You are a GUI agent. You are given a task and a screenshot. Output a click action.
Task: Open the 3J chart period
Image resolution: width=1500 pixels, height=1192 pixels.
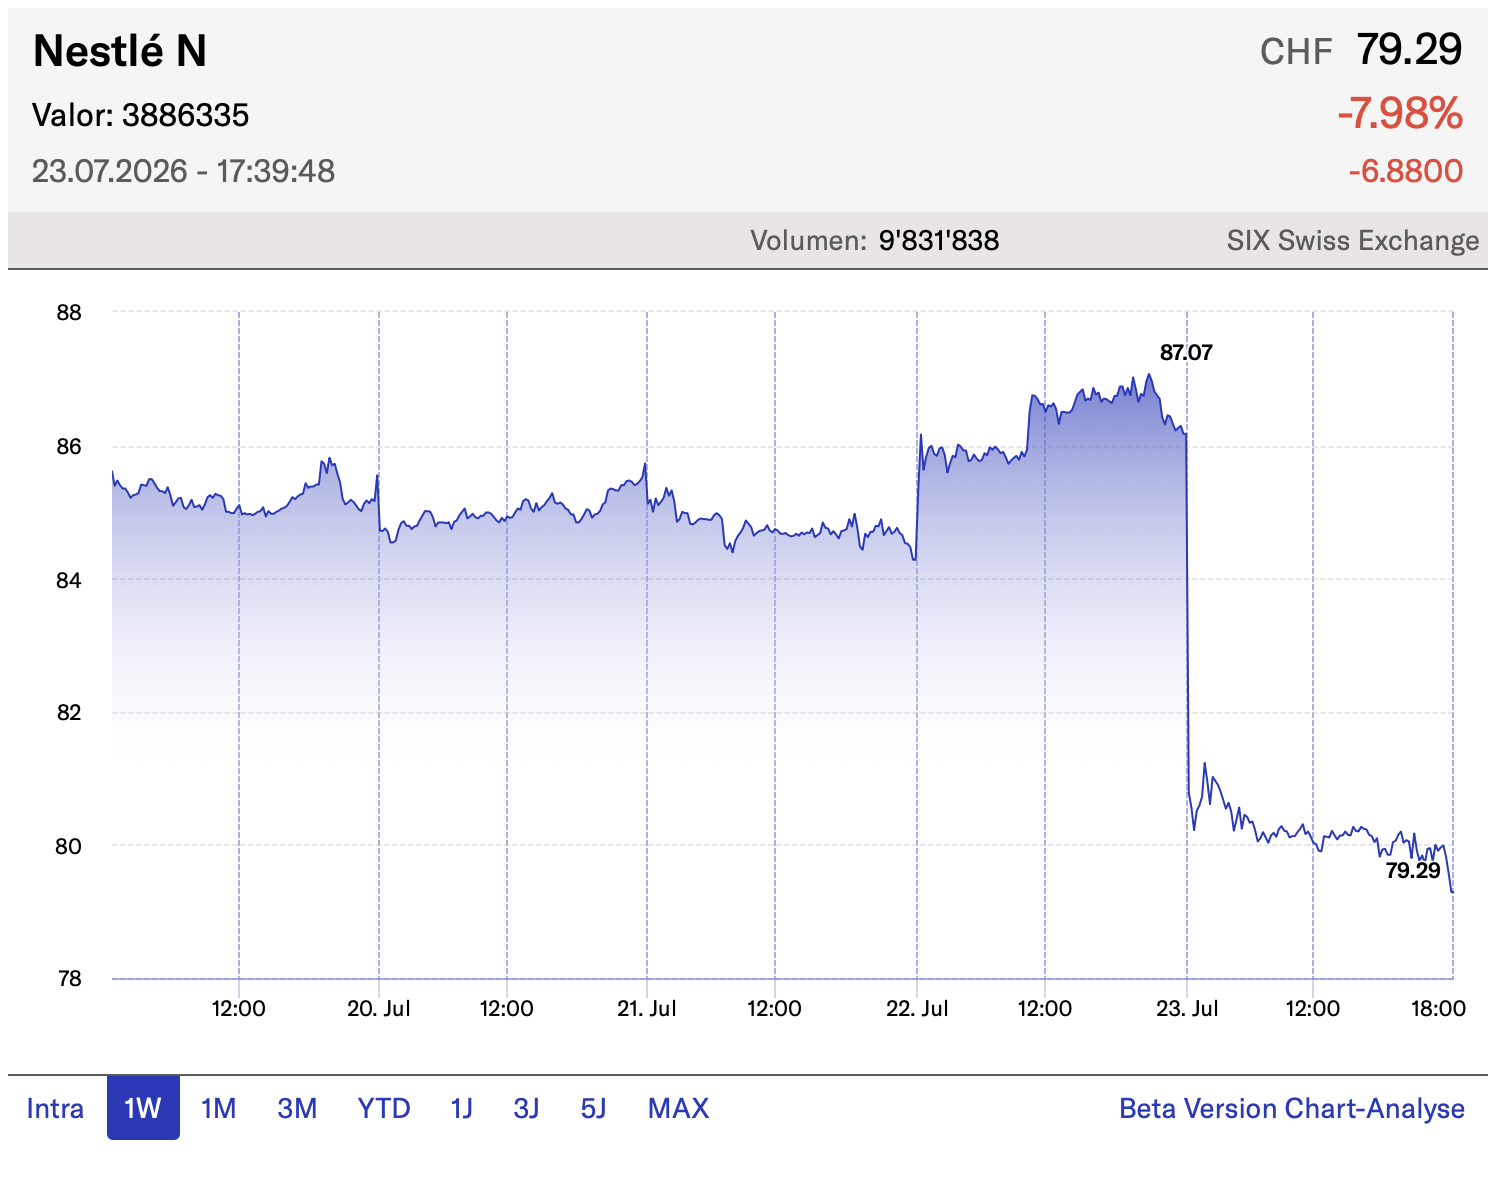(526, 1108)
